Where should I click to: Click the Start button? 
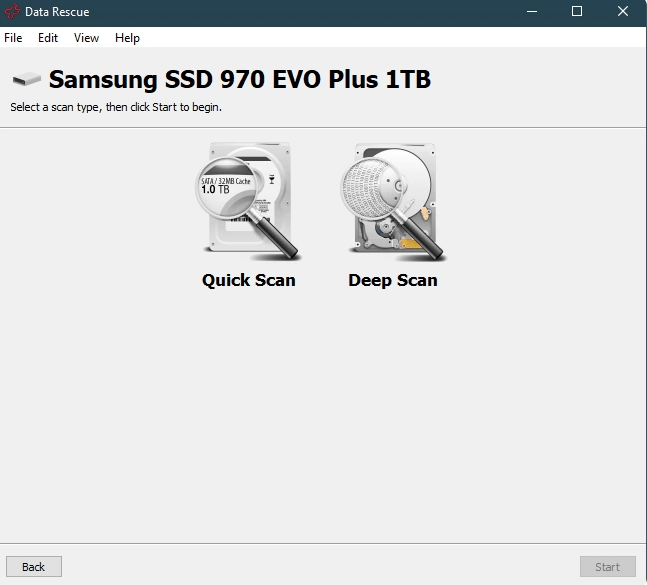tap(607, 566)
